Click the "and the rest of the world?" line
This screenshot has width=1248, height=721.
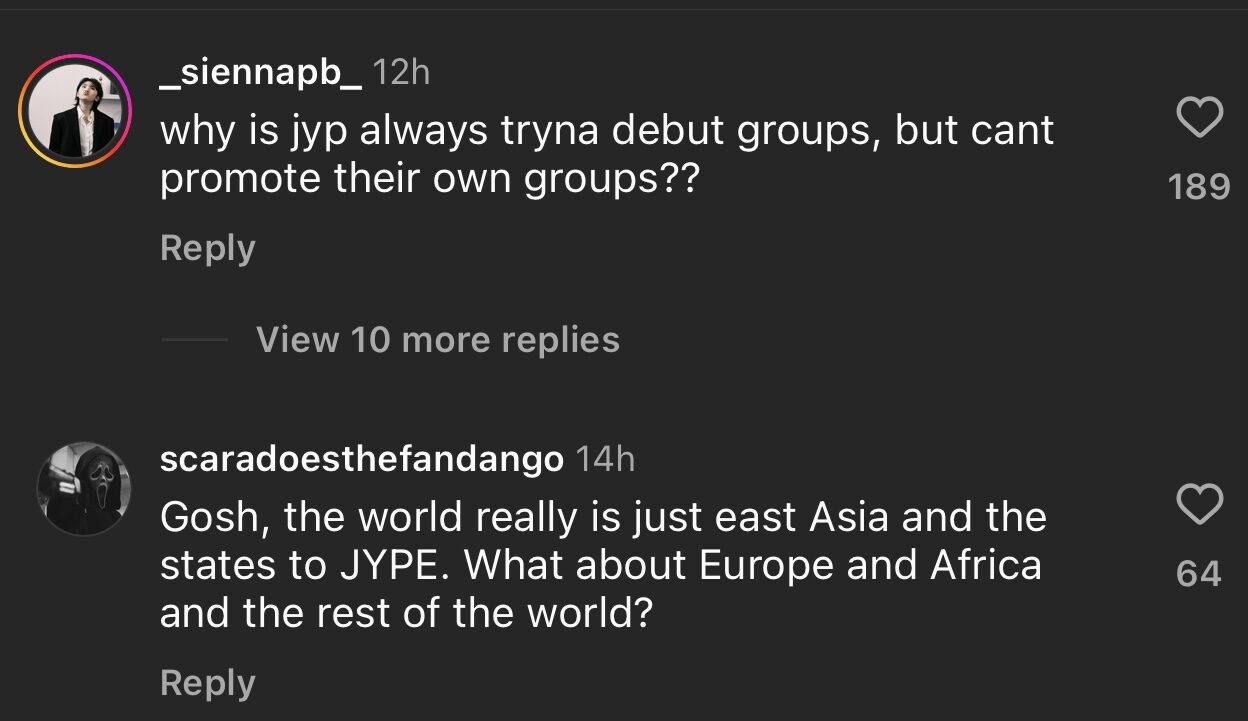coord(406,613)
